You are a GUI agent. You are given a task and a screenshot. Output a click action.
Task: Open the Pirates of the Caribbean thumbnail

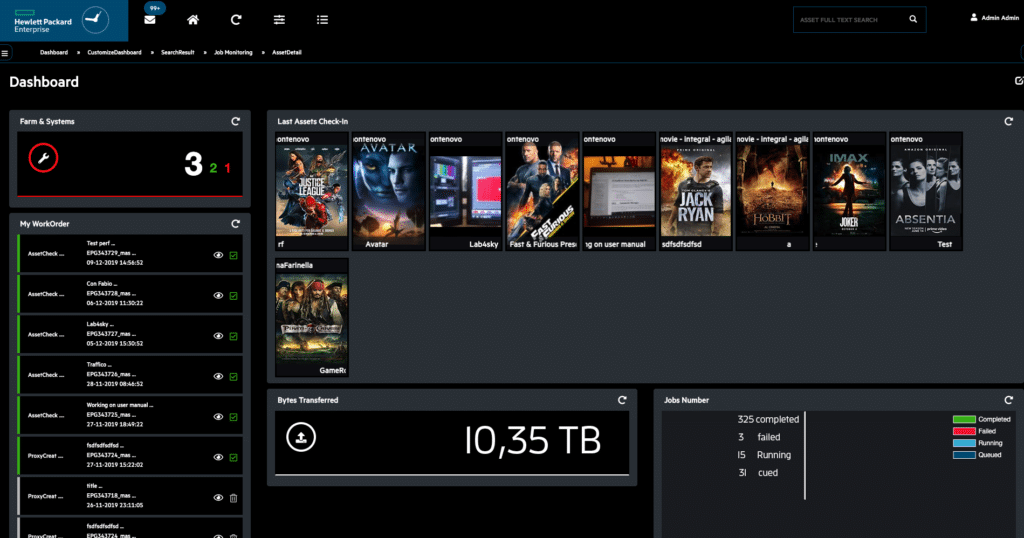point(312,317)
